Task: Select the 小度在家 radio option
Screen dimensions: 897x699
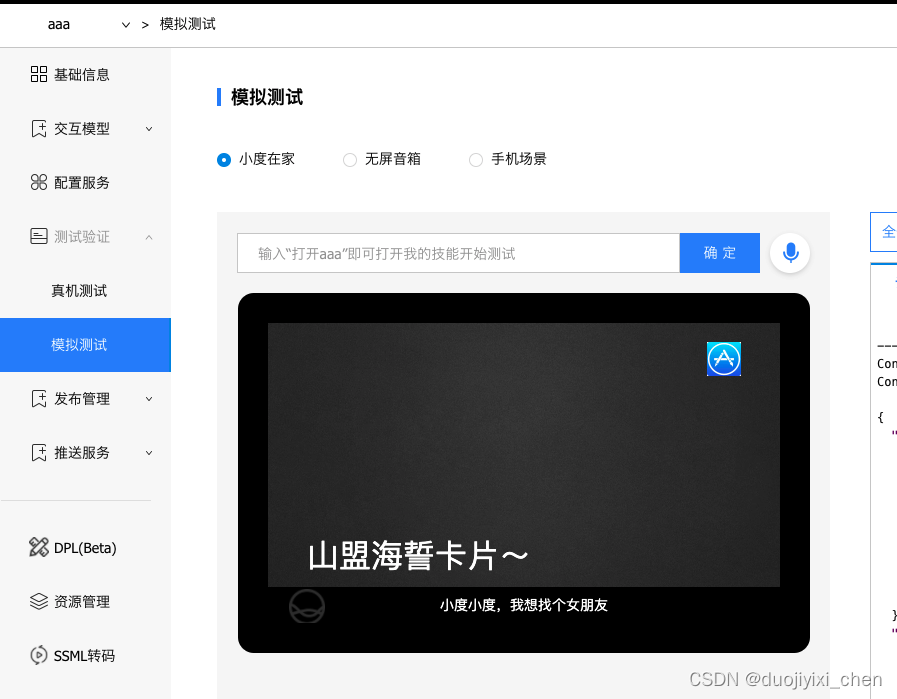Action: (x=224, y=160)
